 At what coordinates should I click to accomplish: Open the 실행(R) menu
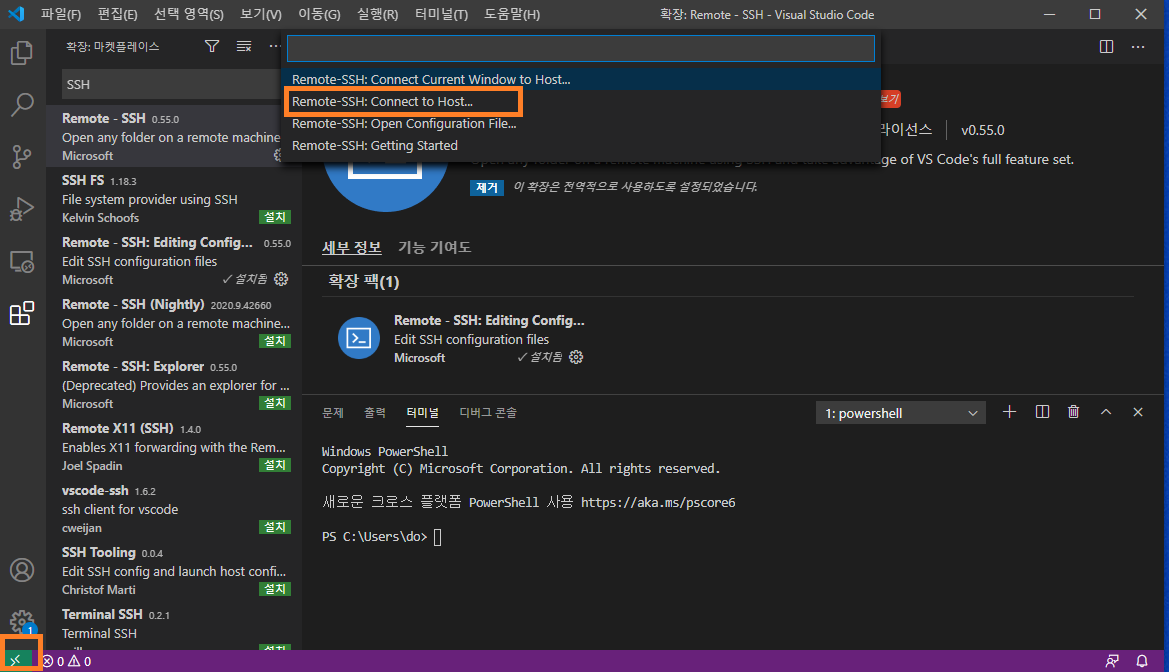(377, 14)
